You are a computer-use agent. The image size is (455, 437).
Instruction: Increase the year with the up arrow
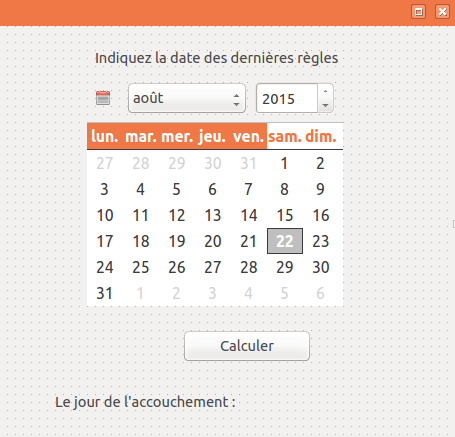coord(325,91)
